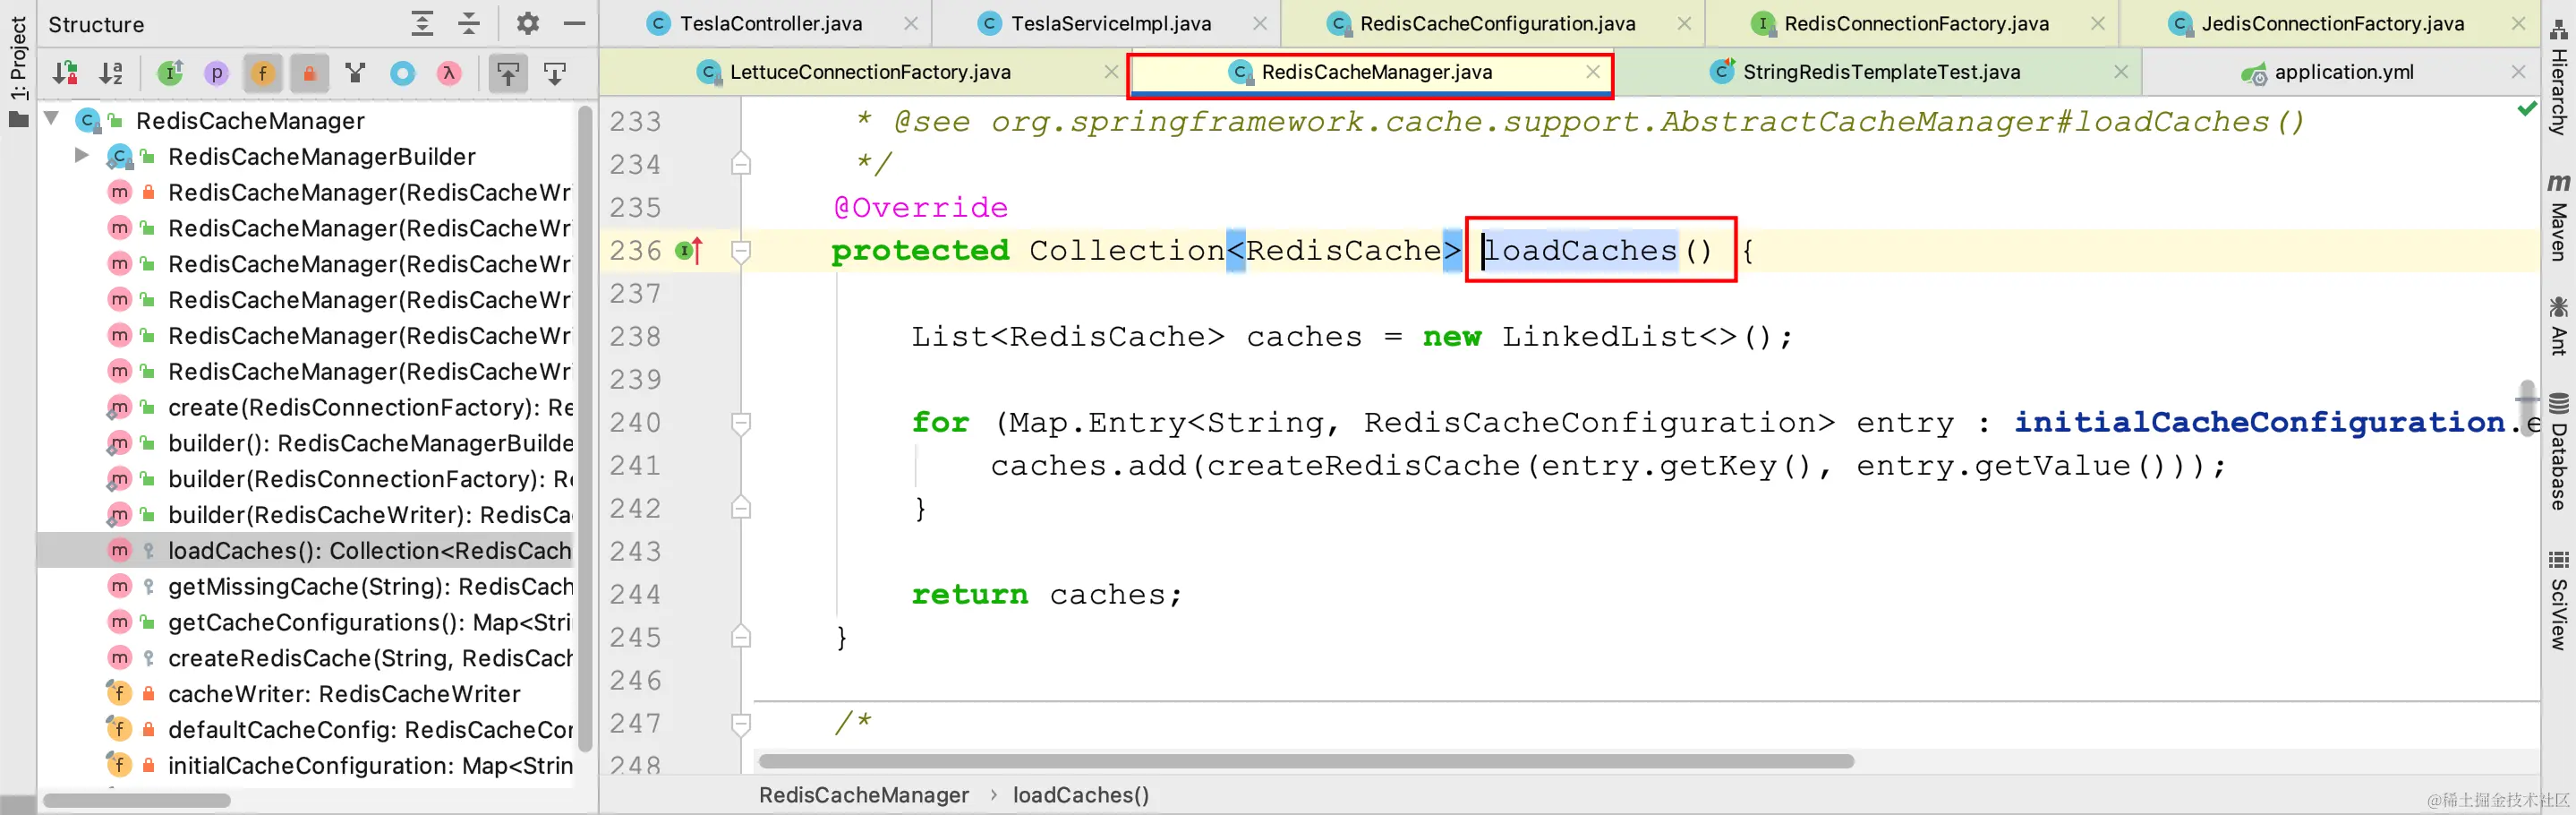Fold the for loop at line 240
The image size is (2576, 815).
pos(741,423)
